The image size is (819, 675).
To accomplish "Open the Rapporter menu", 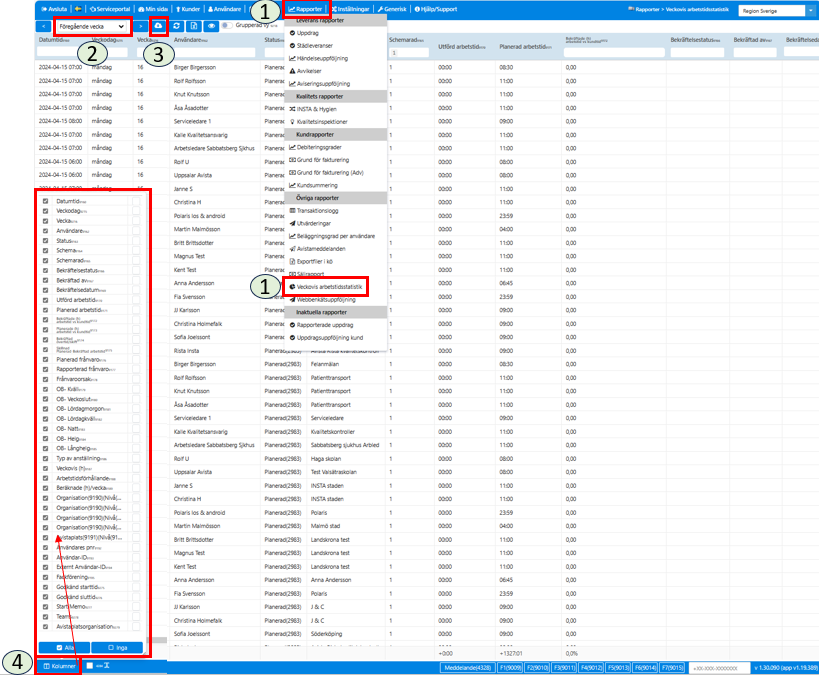I will 306,9.
